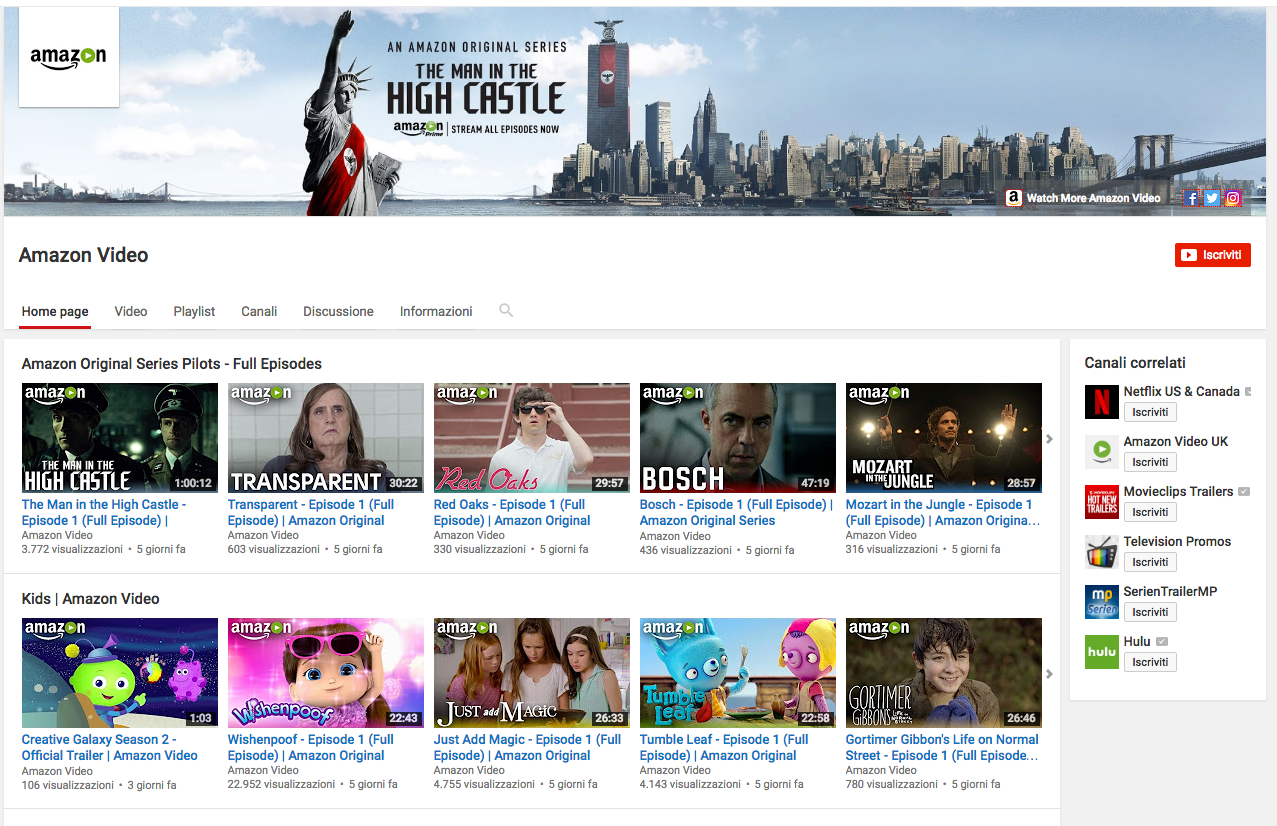1277x826 pixels.
Task: Subscribe to Amazon Video UK channel
Action: point(1149,462)
